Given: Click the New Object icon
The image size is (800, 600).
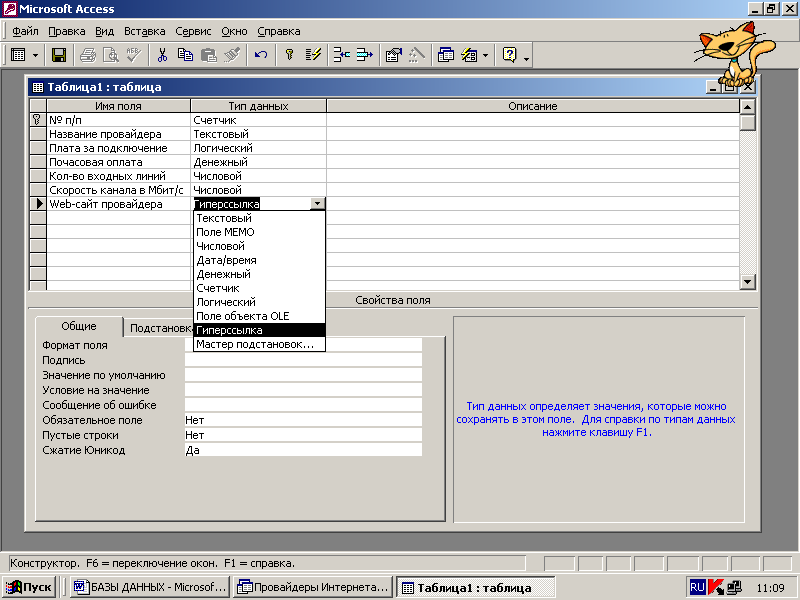Looking at the screenshot, I should tap(469, 55).
